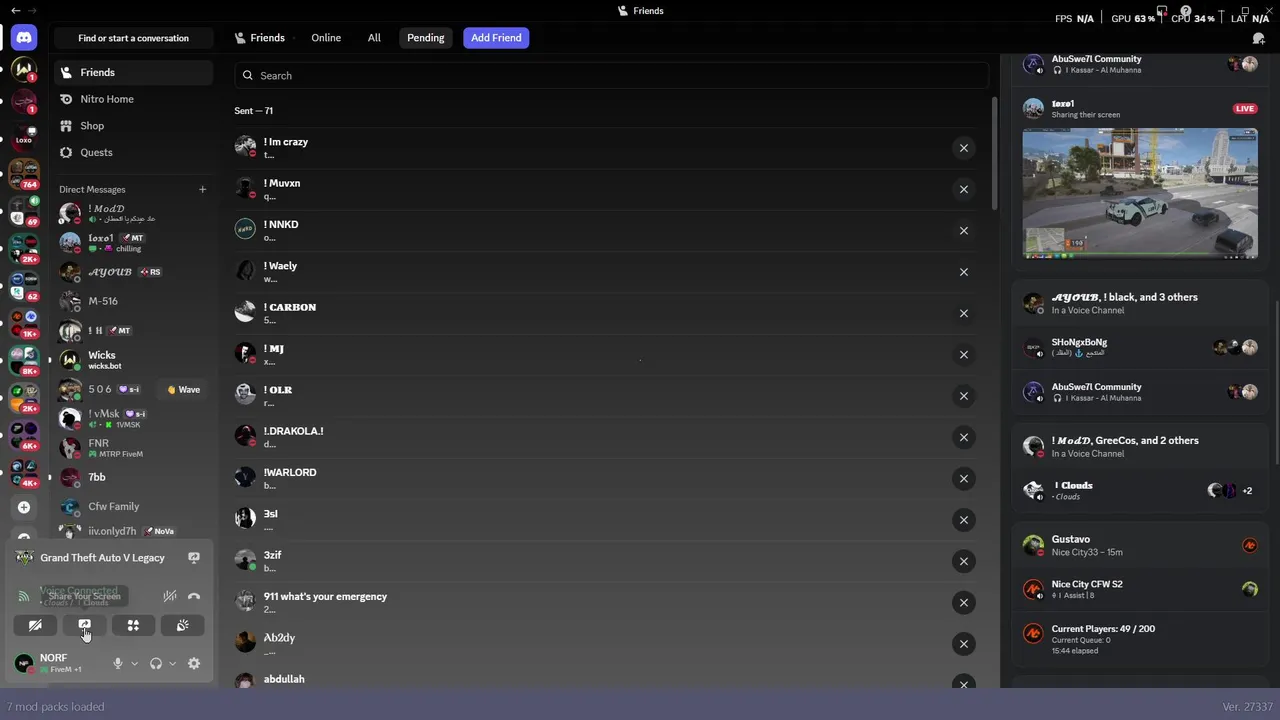Create a DM with plus icon

click(x=202, y=189)
